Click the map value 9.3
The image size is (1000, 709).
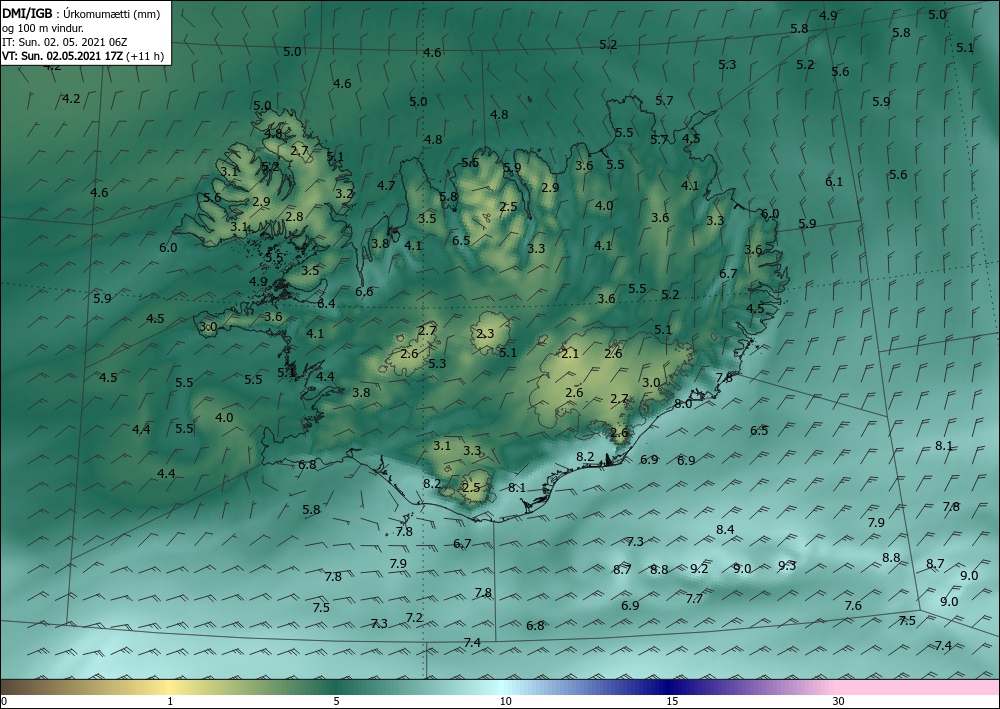[787, 566]
